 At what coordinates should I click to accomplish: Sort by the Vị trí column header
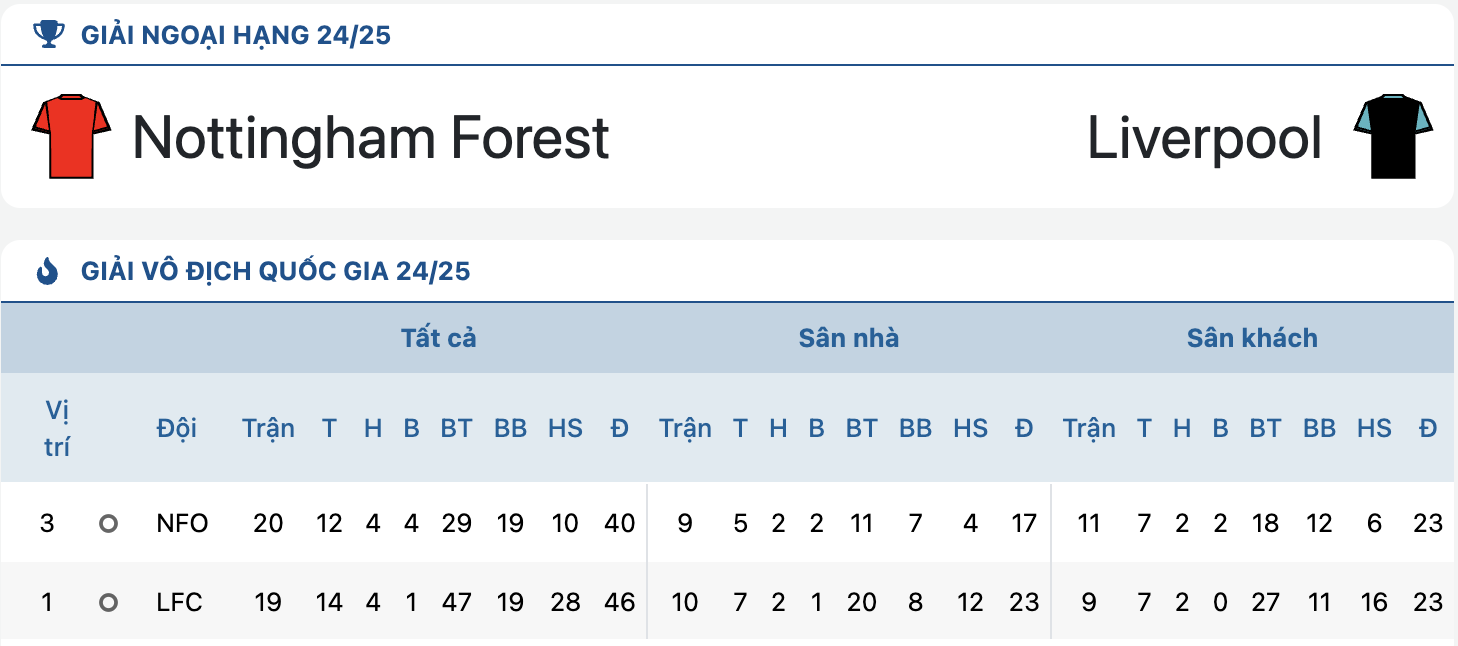(57, 428)
